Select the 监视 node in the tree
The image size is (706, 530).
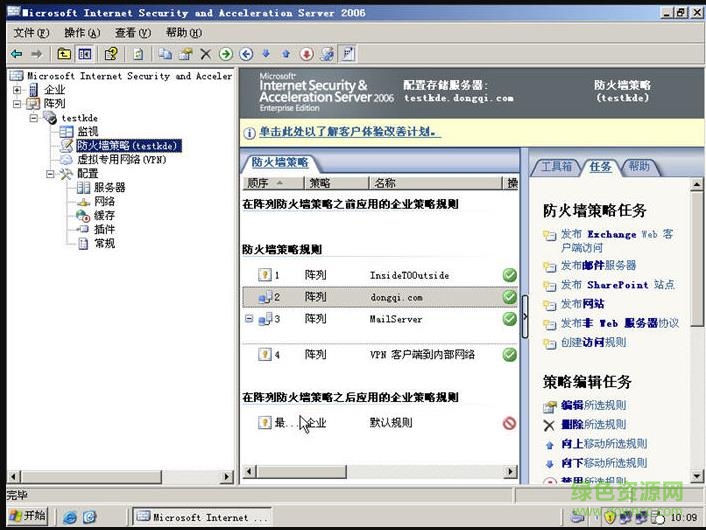pos(88,131)
